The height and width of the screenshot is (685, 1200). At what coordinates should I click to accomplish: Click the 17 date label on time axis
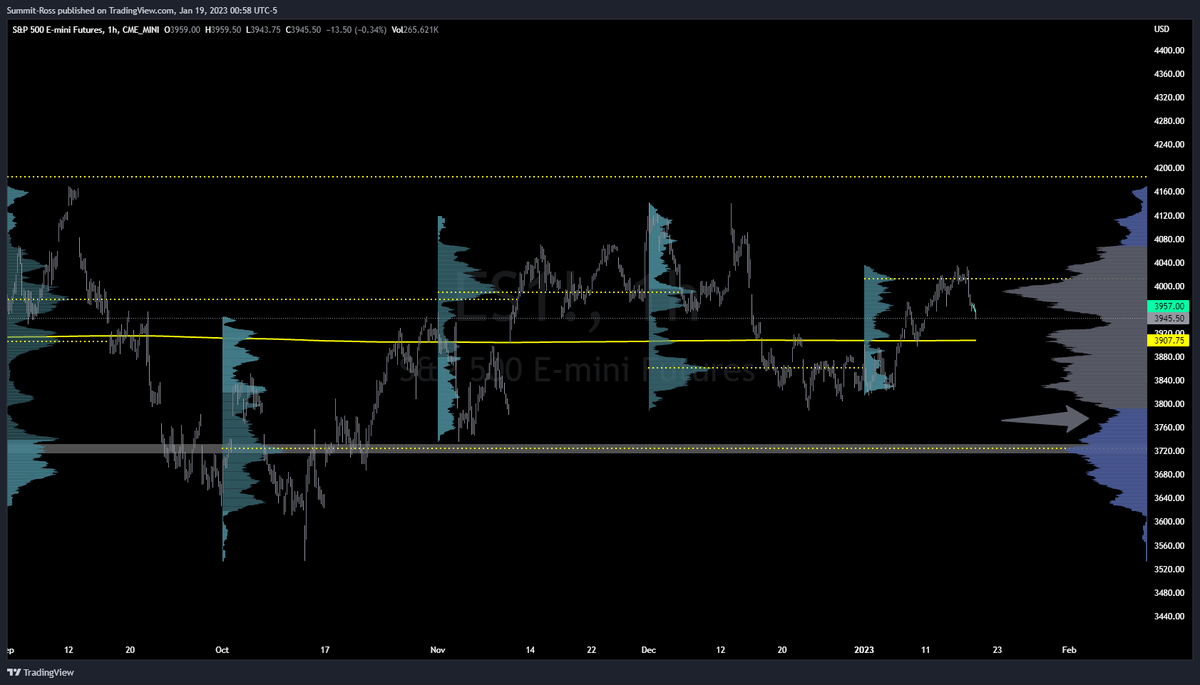click(326, 650)
